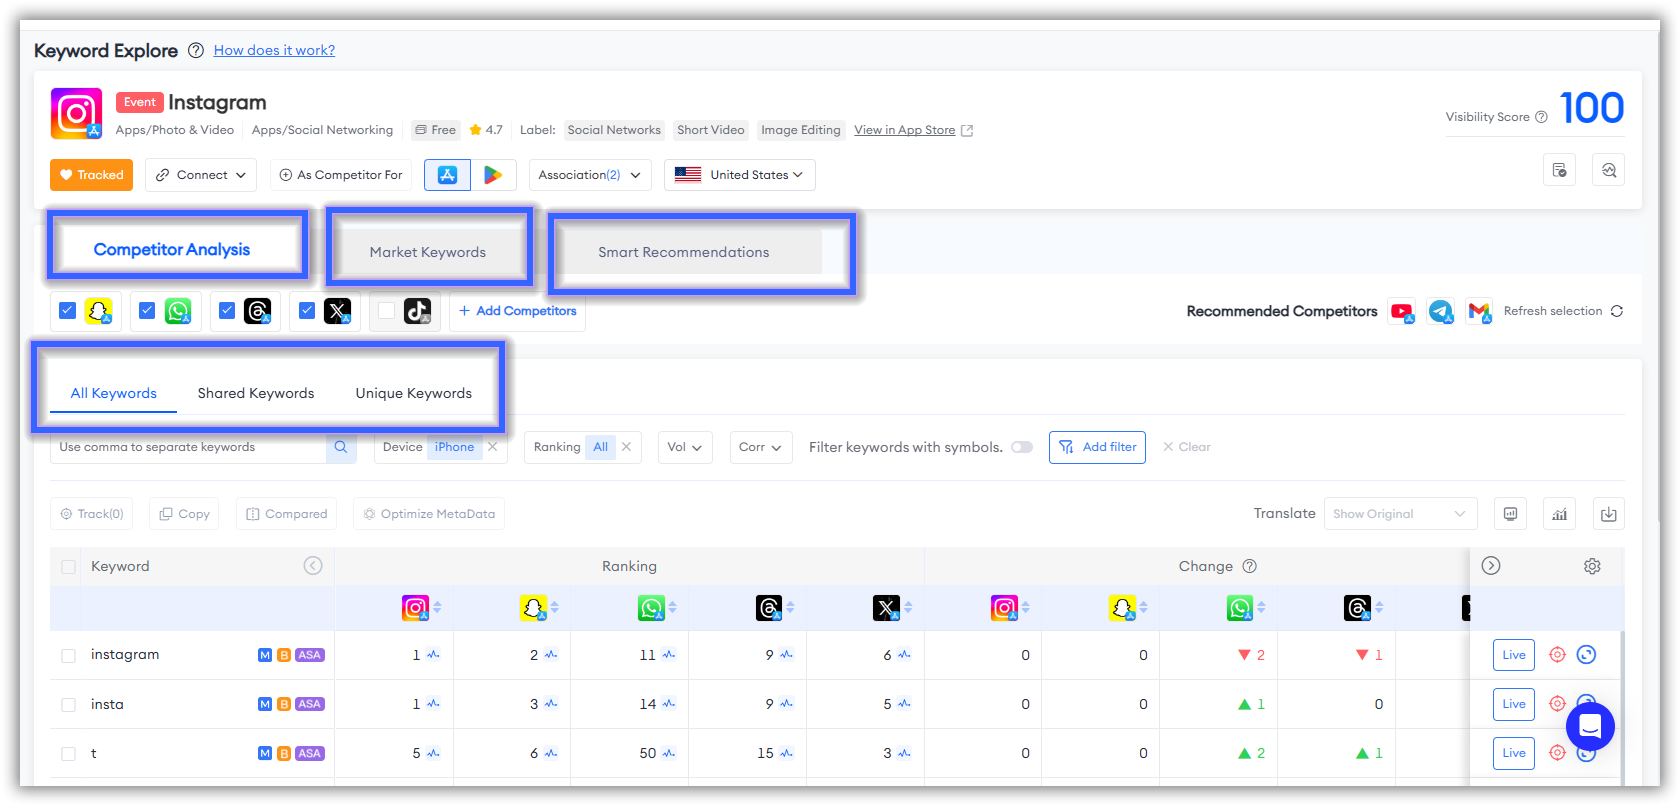The width and height of the screenshot is (1680, 806).
Task: Open the chart view icon above the table
Action: [x=1559, y=514]
